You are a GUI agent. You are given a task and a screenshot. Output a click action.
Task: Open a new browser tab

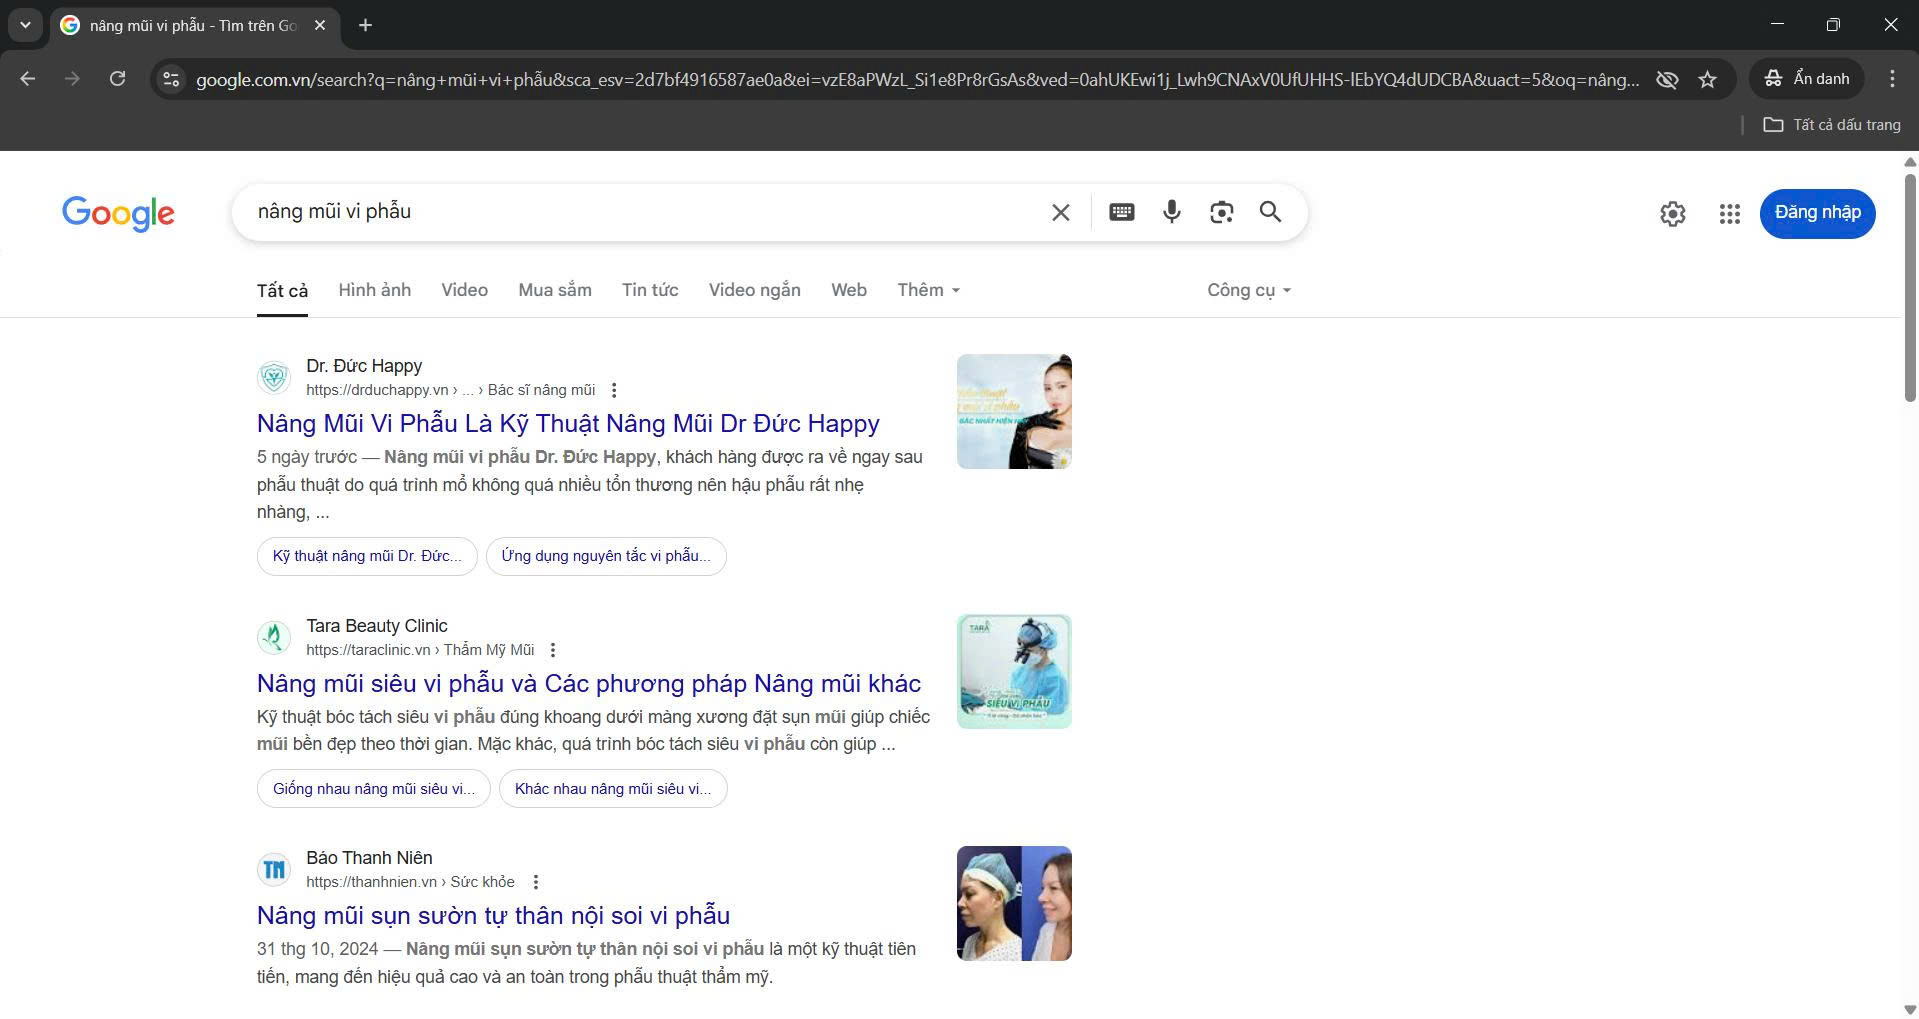tap(365, 25)
